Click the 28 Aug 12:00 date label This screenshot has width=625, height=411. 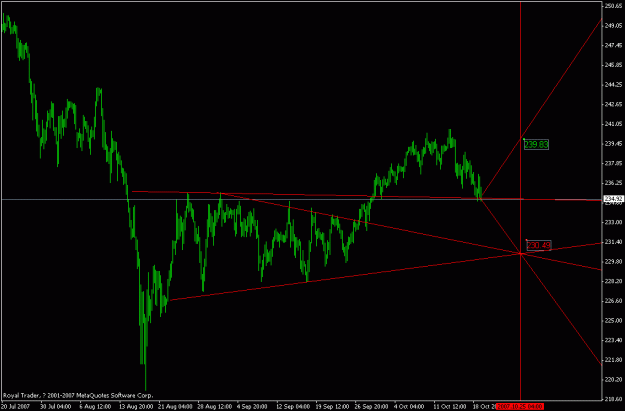215,407
